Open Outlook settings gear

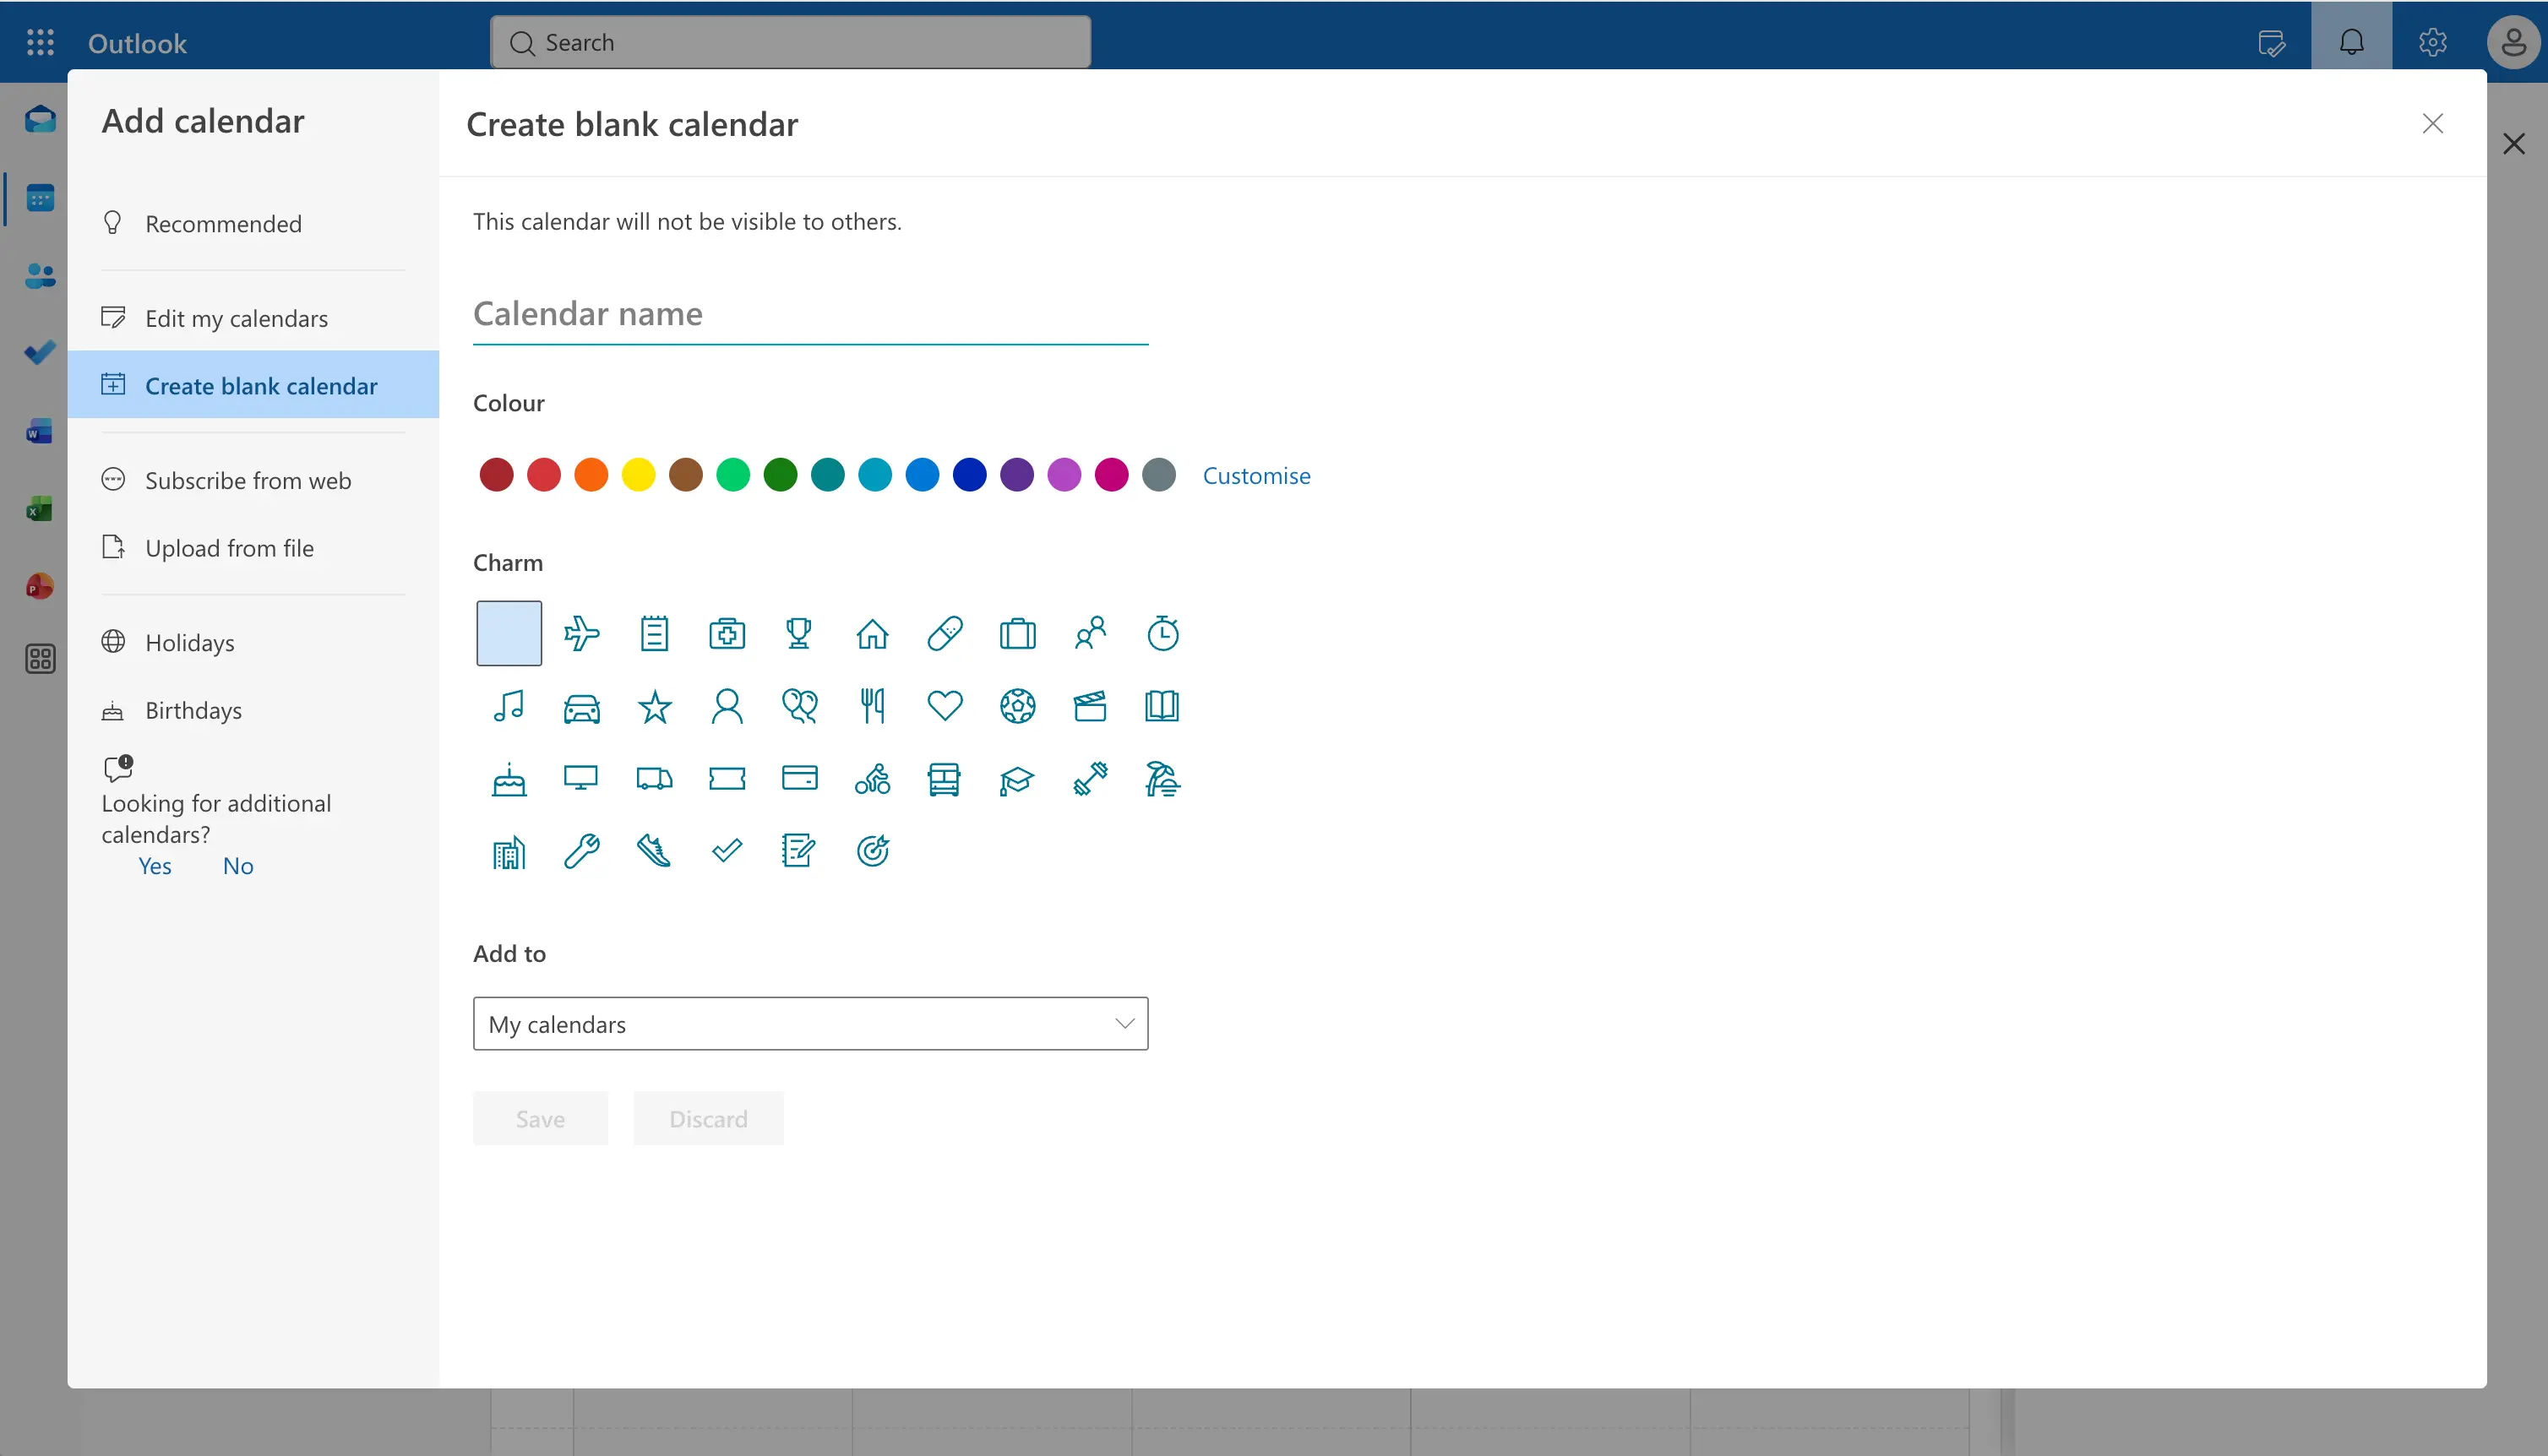tap(2432, 42)
